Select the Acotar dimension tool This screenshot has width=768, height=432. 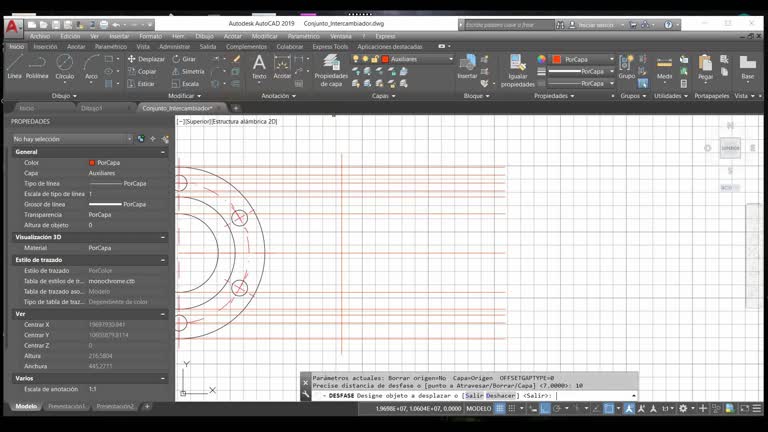pos(282,67)
